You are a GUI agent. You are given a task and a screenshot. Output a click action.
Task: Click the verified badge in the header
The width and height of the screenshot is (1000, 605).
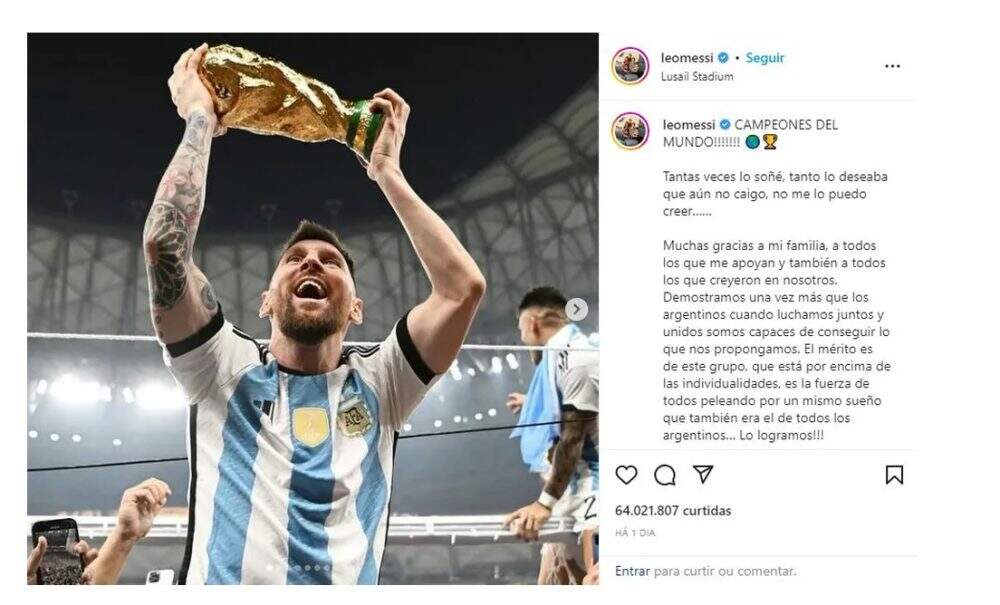(723, 58)
